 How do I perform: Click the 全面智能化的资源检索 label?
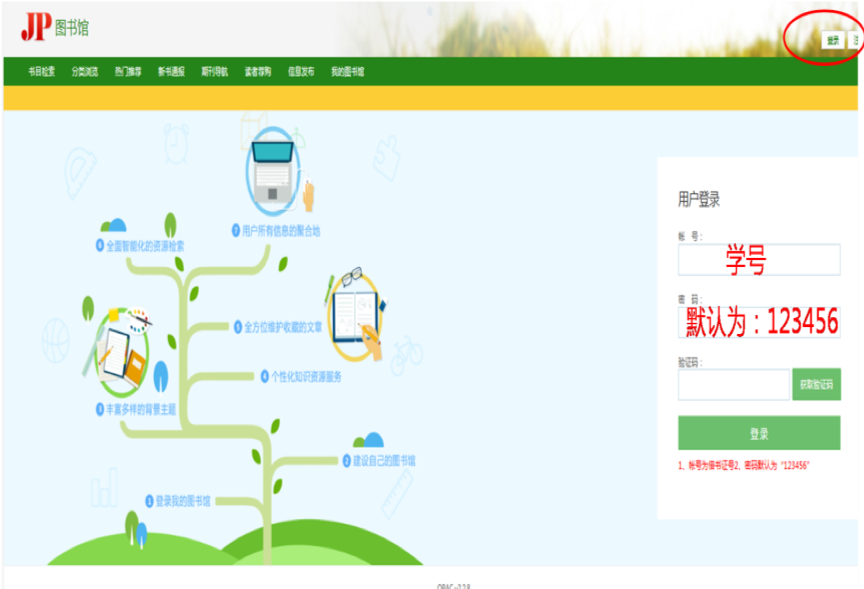coord(140,246)
